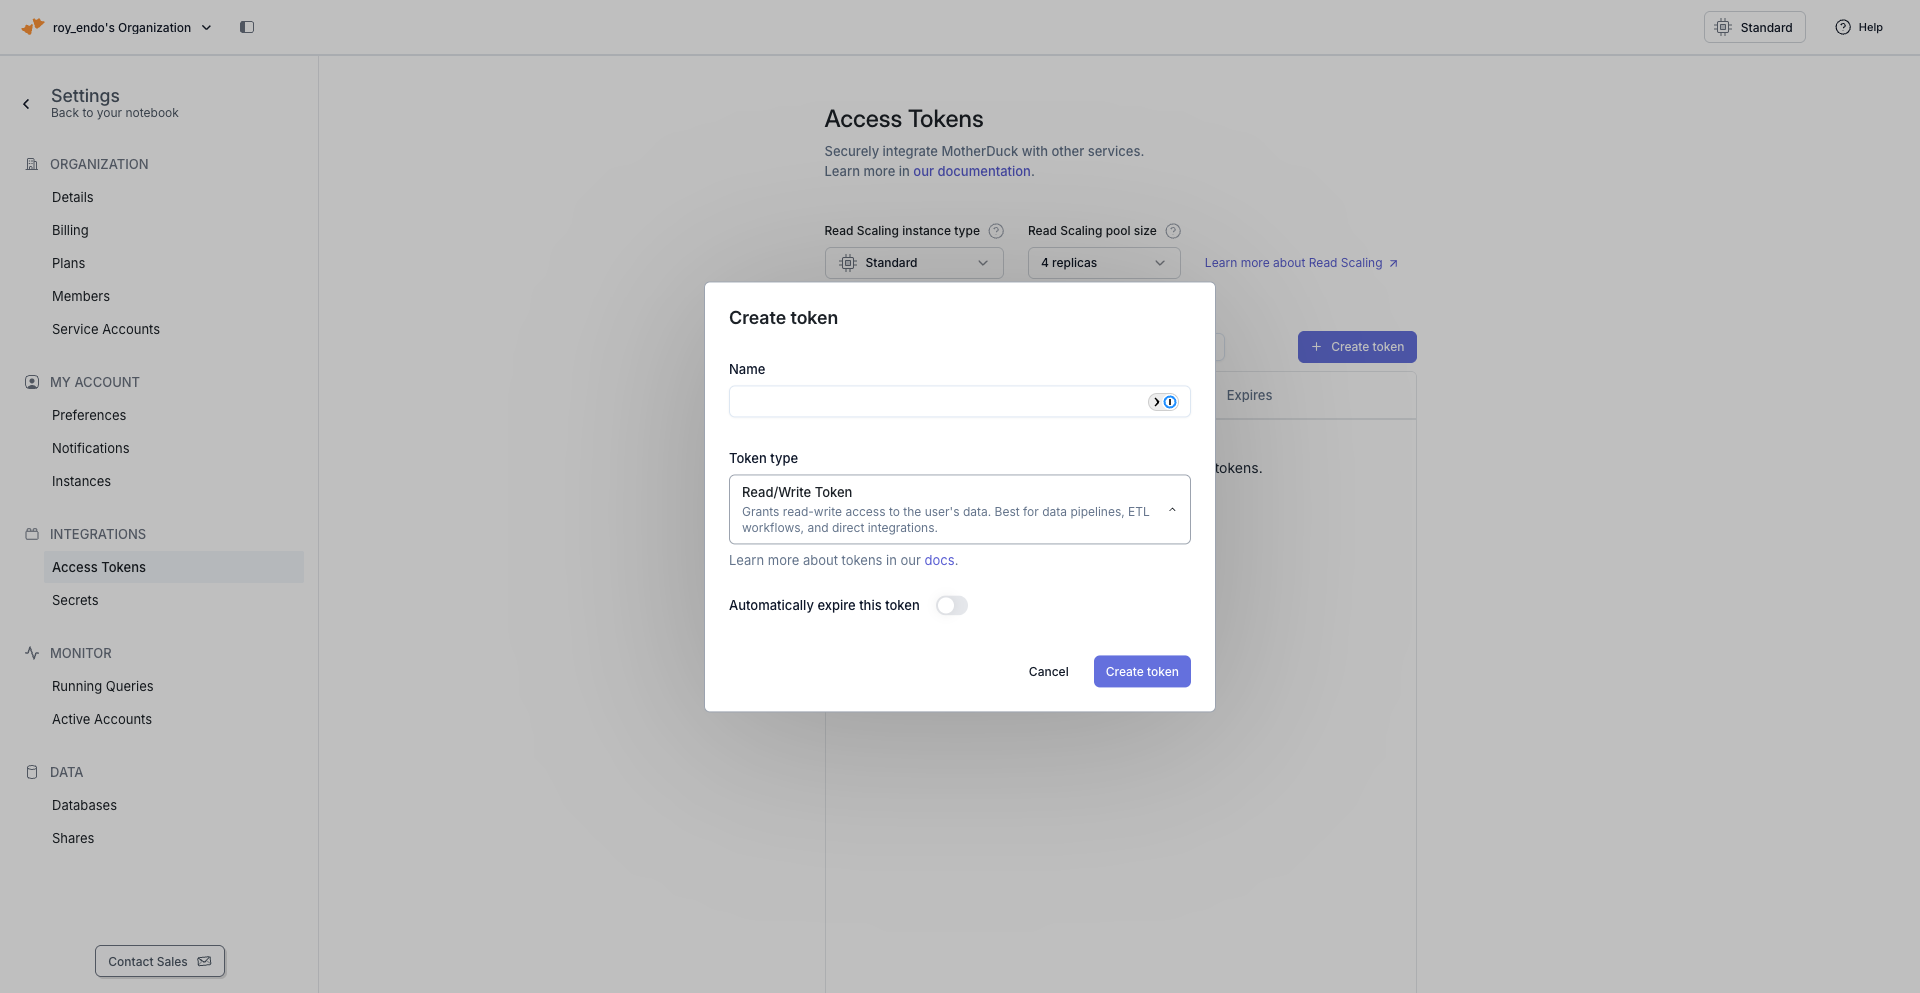This screenshot has height=993, width=1920.
Task: Click the Standard instance badge in top bar
Action: 1754,27
